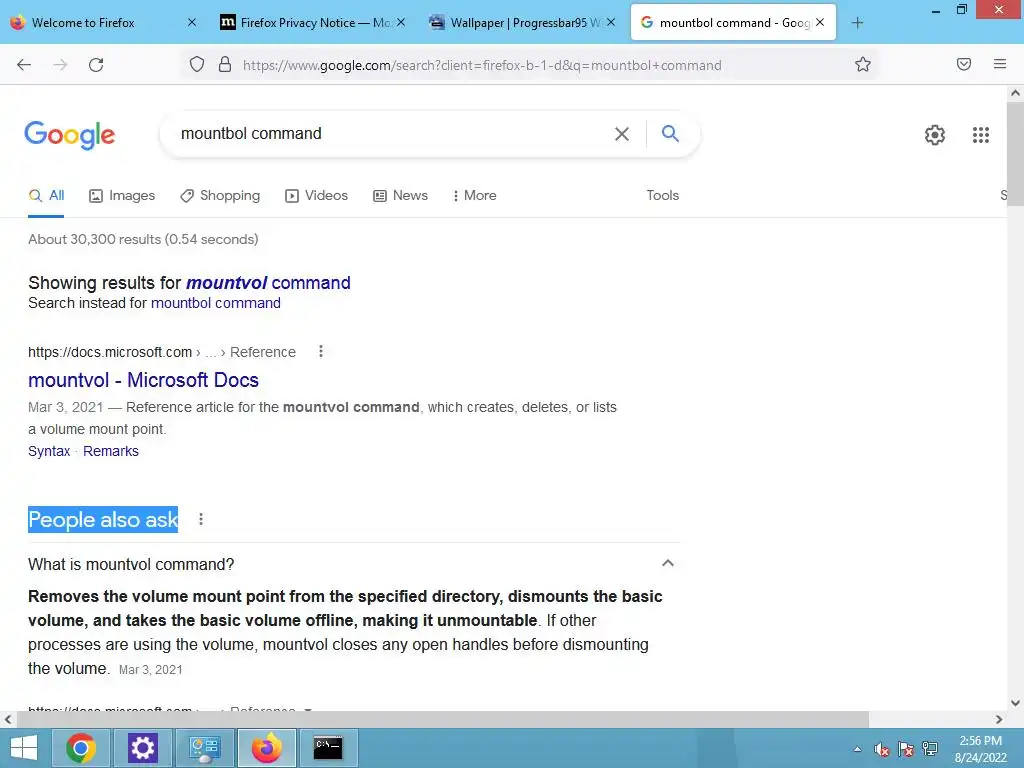The image size is (1024, 768).
Task: Search instead for mountbol command
Action: [x=216, y=303]
